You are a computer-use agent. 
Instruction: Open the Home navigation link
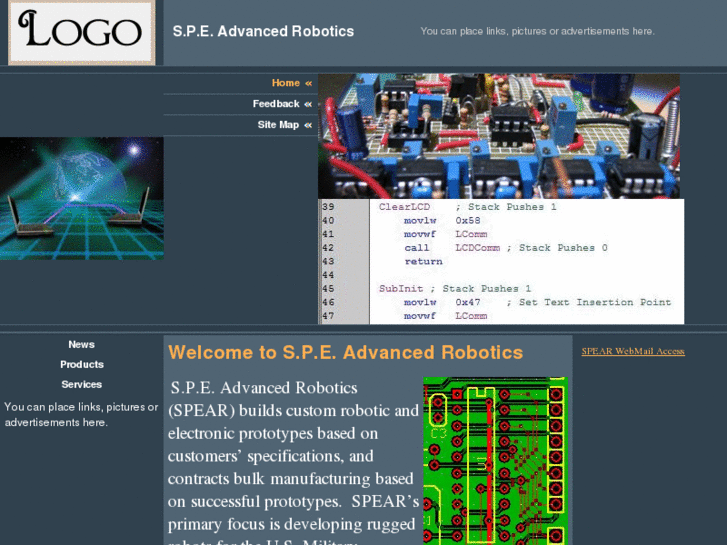[x=286, y=83]
